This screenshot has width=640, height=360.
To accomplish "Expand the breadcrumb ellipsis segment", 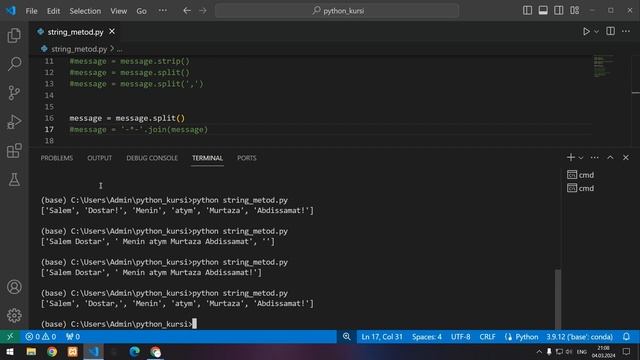I will click(120, 49).
